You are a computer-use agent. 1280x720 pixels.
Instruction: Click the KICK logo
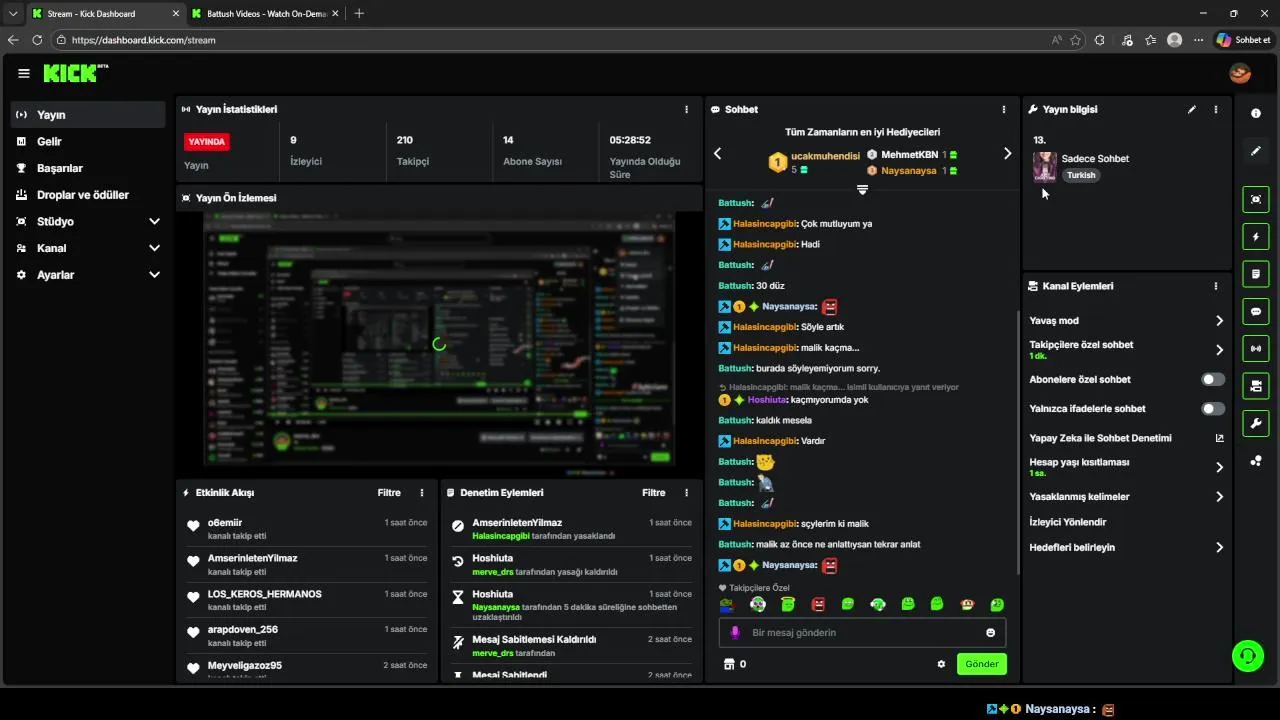[x=75, y=73]
